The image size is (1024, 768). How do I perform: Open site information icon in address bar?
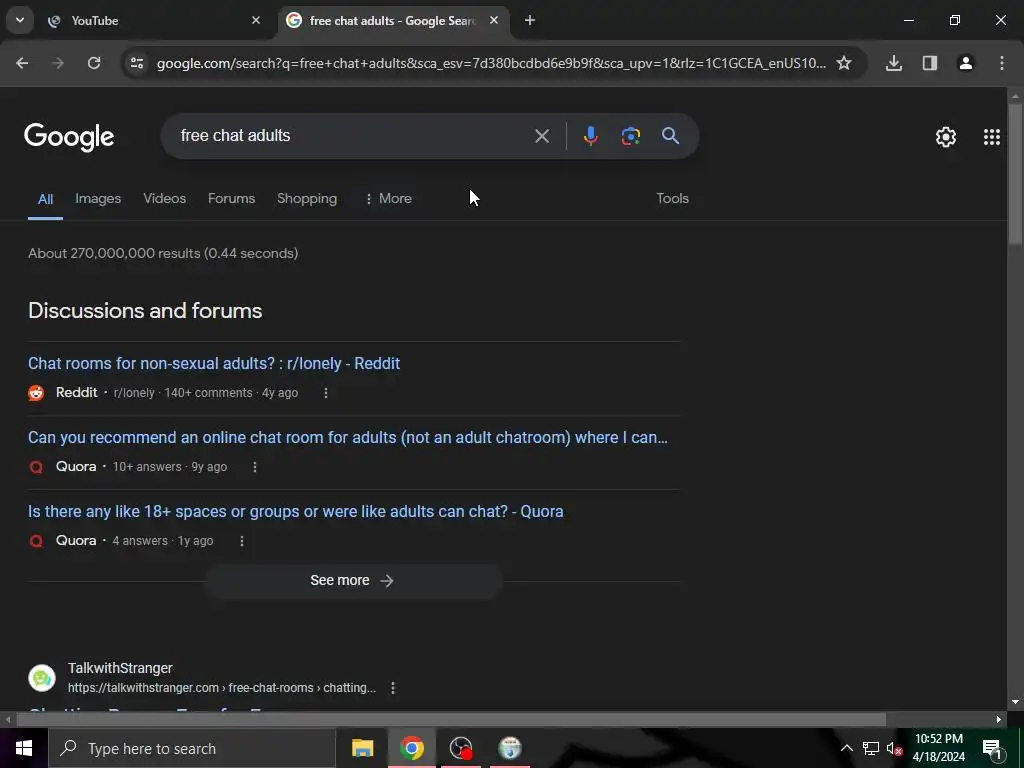136,63
